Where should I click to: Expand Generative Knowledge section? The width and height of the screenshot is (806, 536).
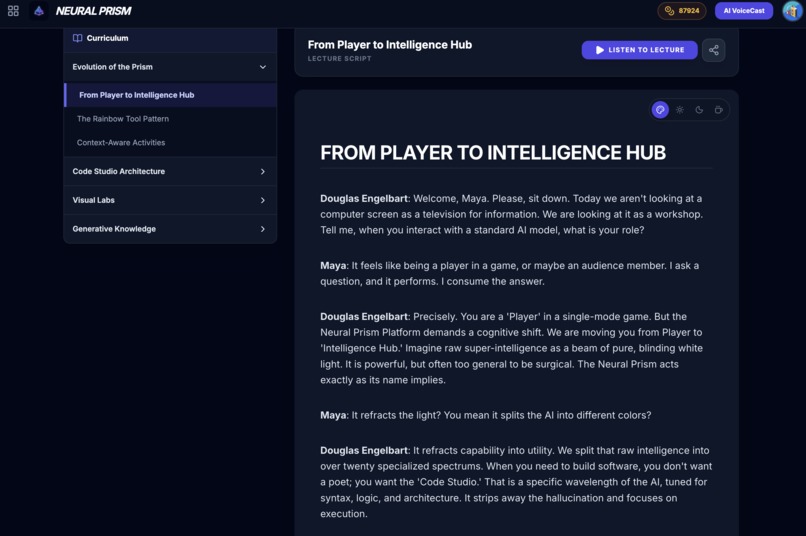pyautogui.click(x=170, y=229)
